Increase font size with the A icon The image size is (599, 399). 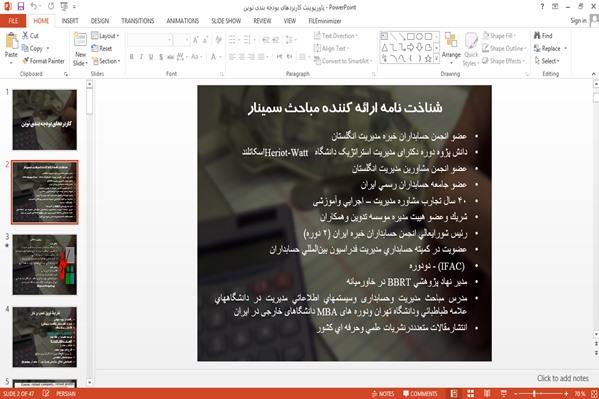tap(196, 40)
